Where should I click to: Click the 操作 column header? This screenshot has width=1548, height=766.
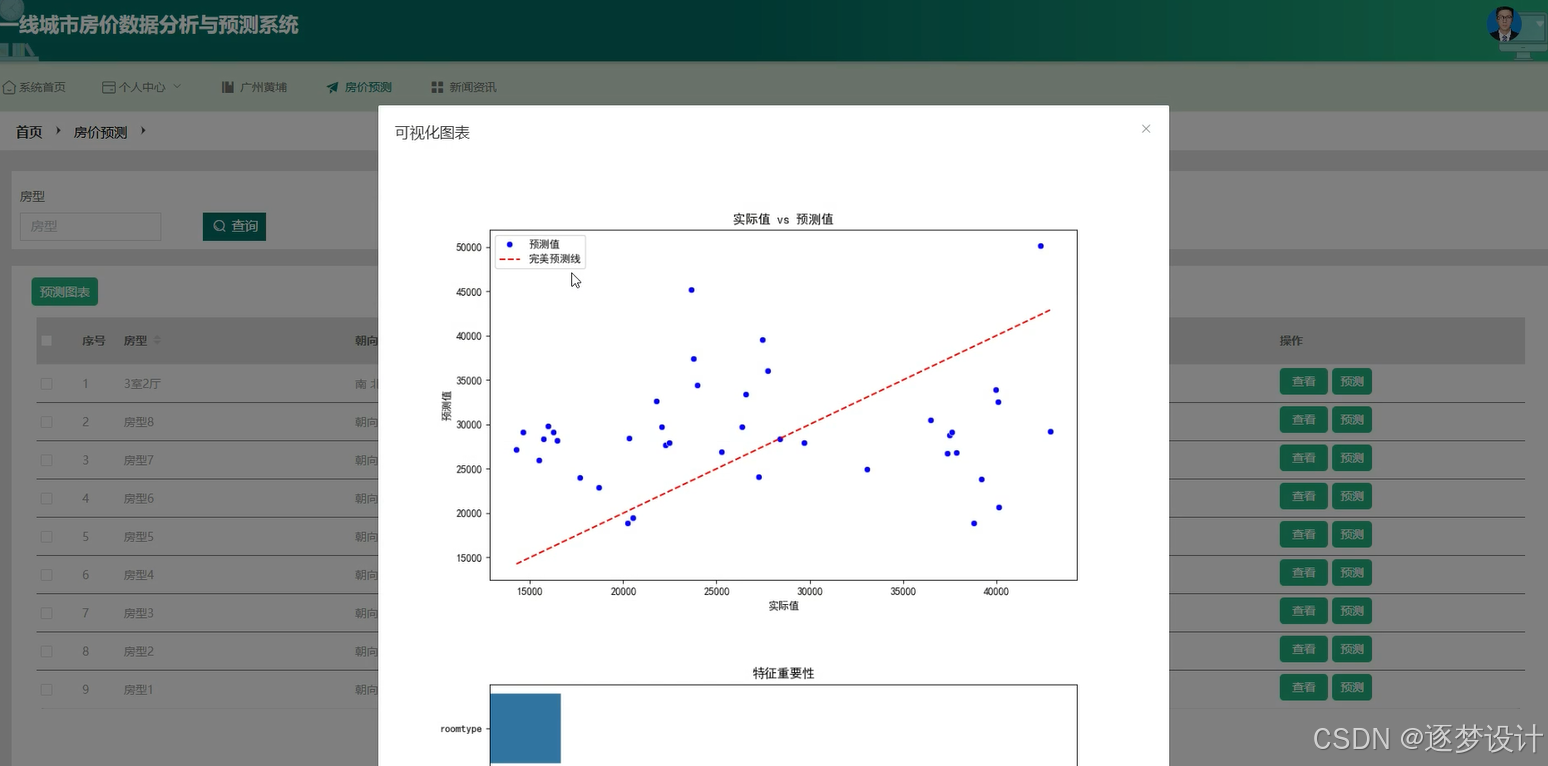click(1292, 341)
